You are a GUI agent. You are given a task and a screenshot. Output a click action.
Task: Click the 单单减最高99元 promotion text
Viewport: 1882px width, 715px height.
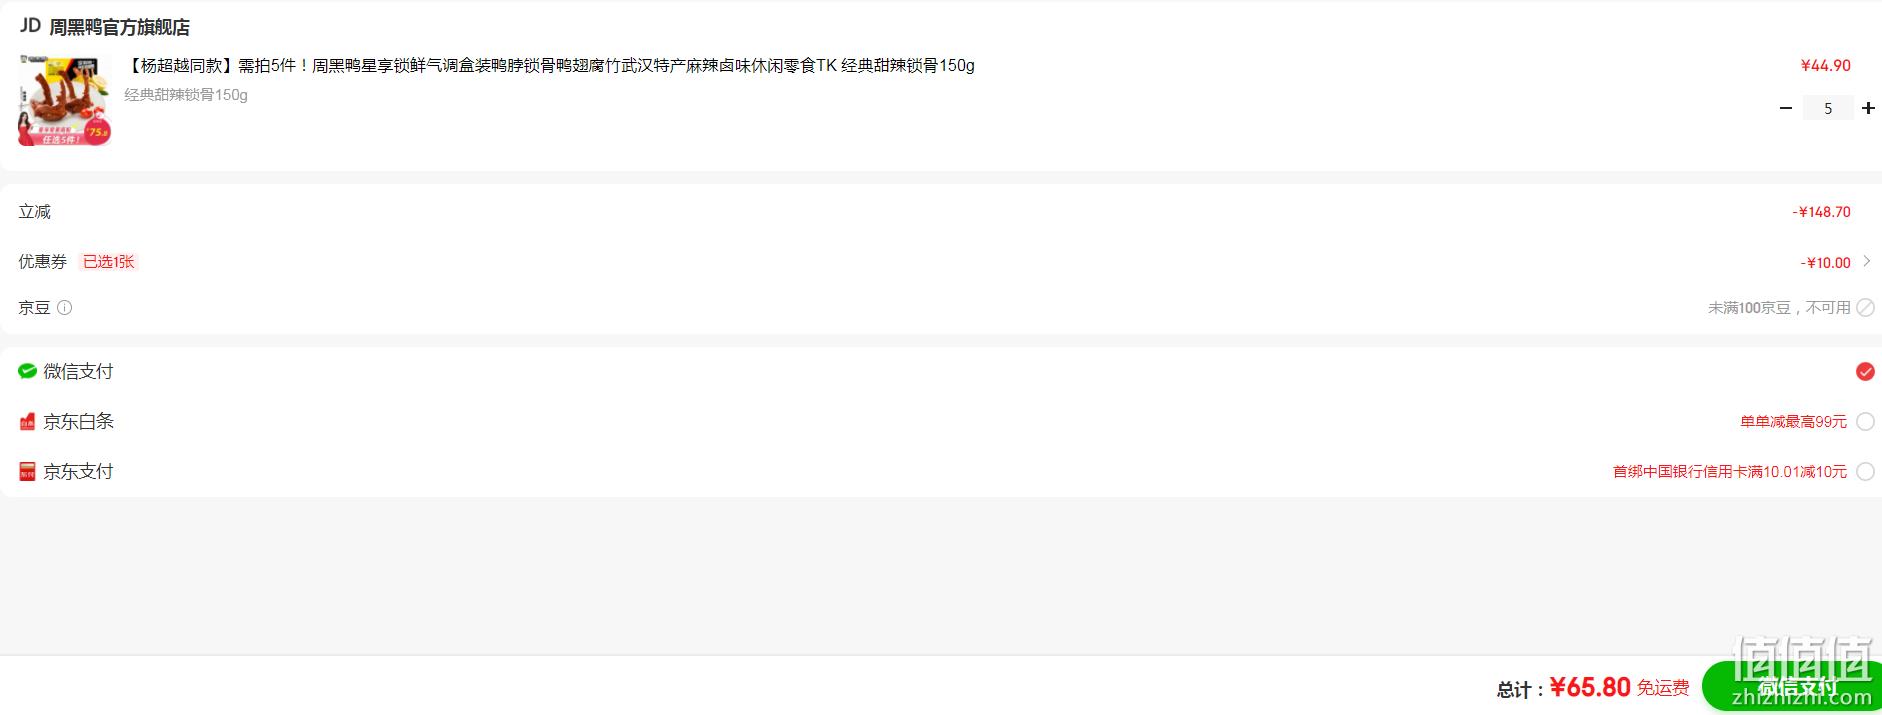pos(1793,422)
